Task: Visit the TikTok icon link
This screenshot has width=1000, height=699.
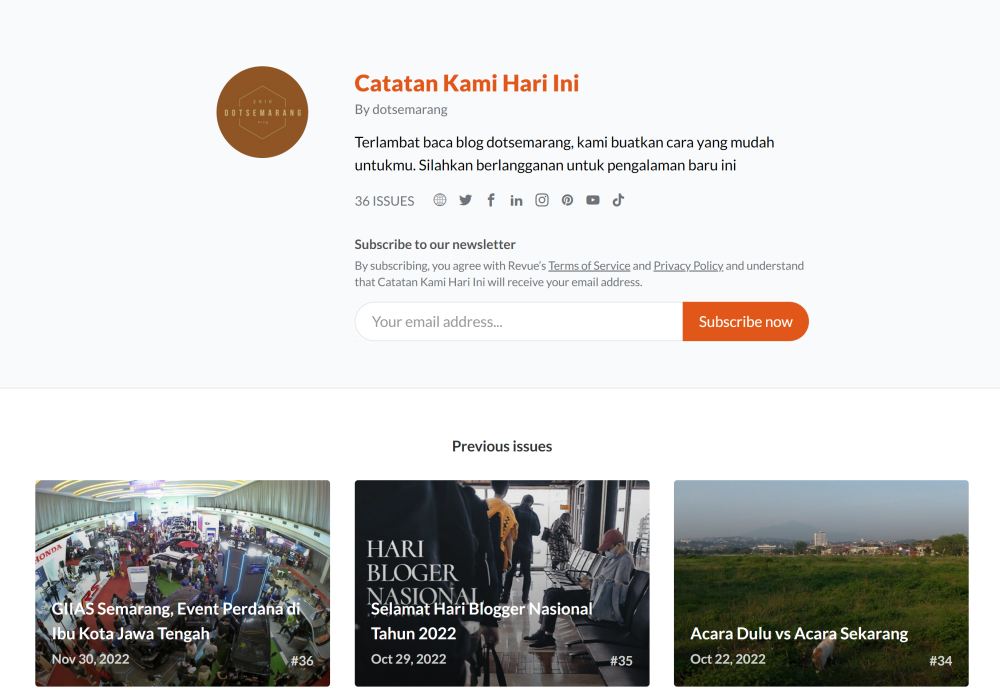Action: [618, 200]
